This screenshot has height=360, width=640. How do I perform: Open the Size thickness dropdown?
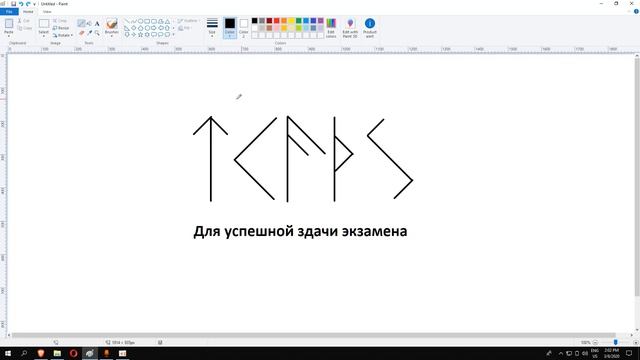click(x=212, y=28)
